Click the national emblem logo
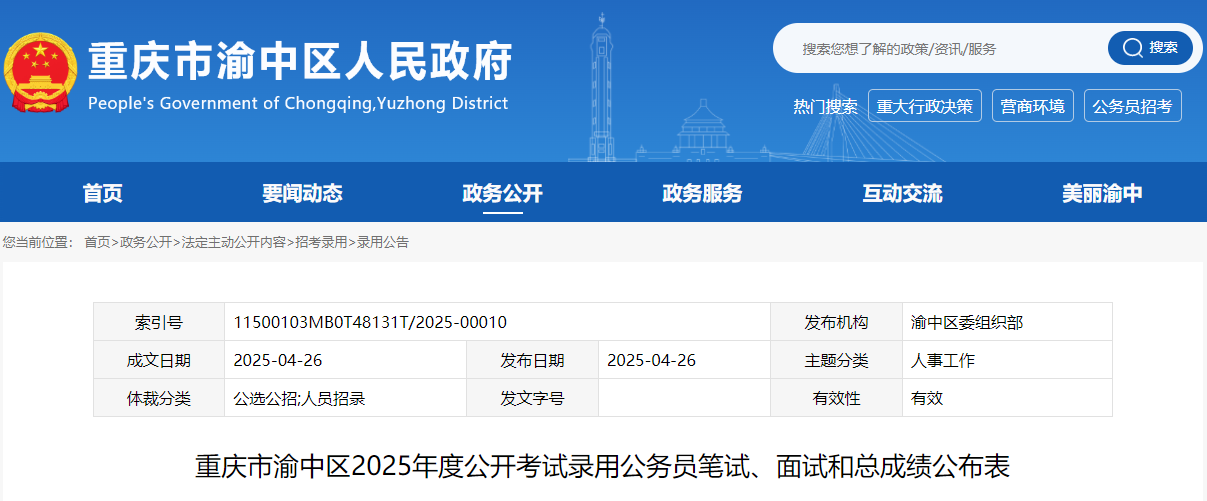The height and width of the screenshot is (501, 1207). (40, 74)
